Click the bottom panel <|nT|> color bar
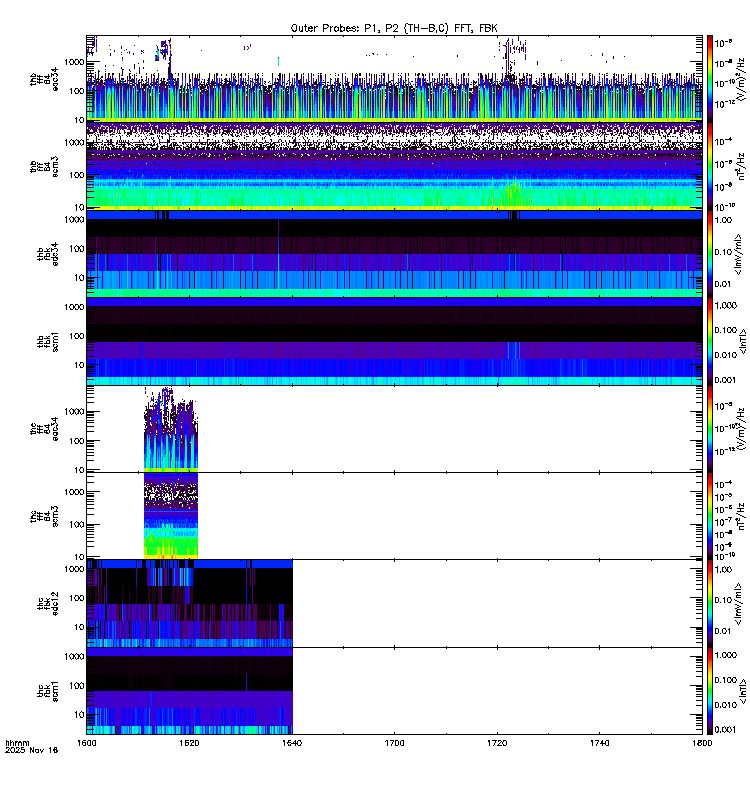This screenshot has height=800, width=750. click(x=710, y=691)
